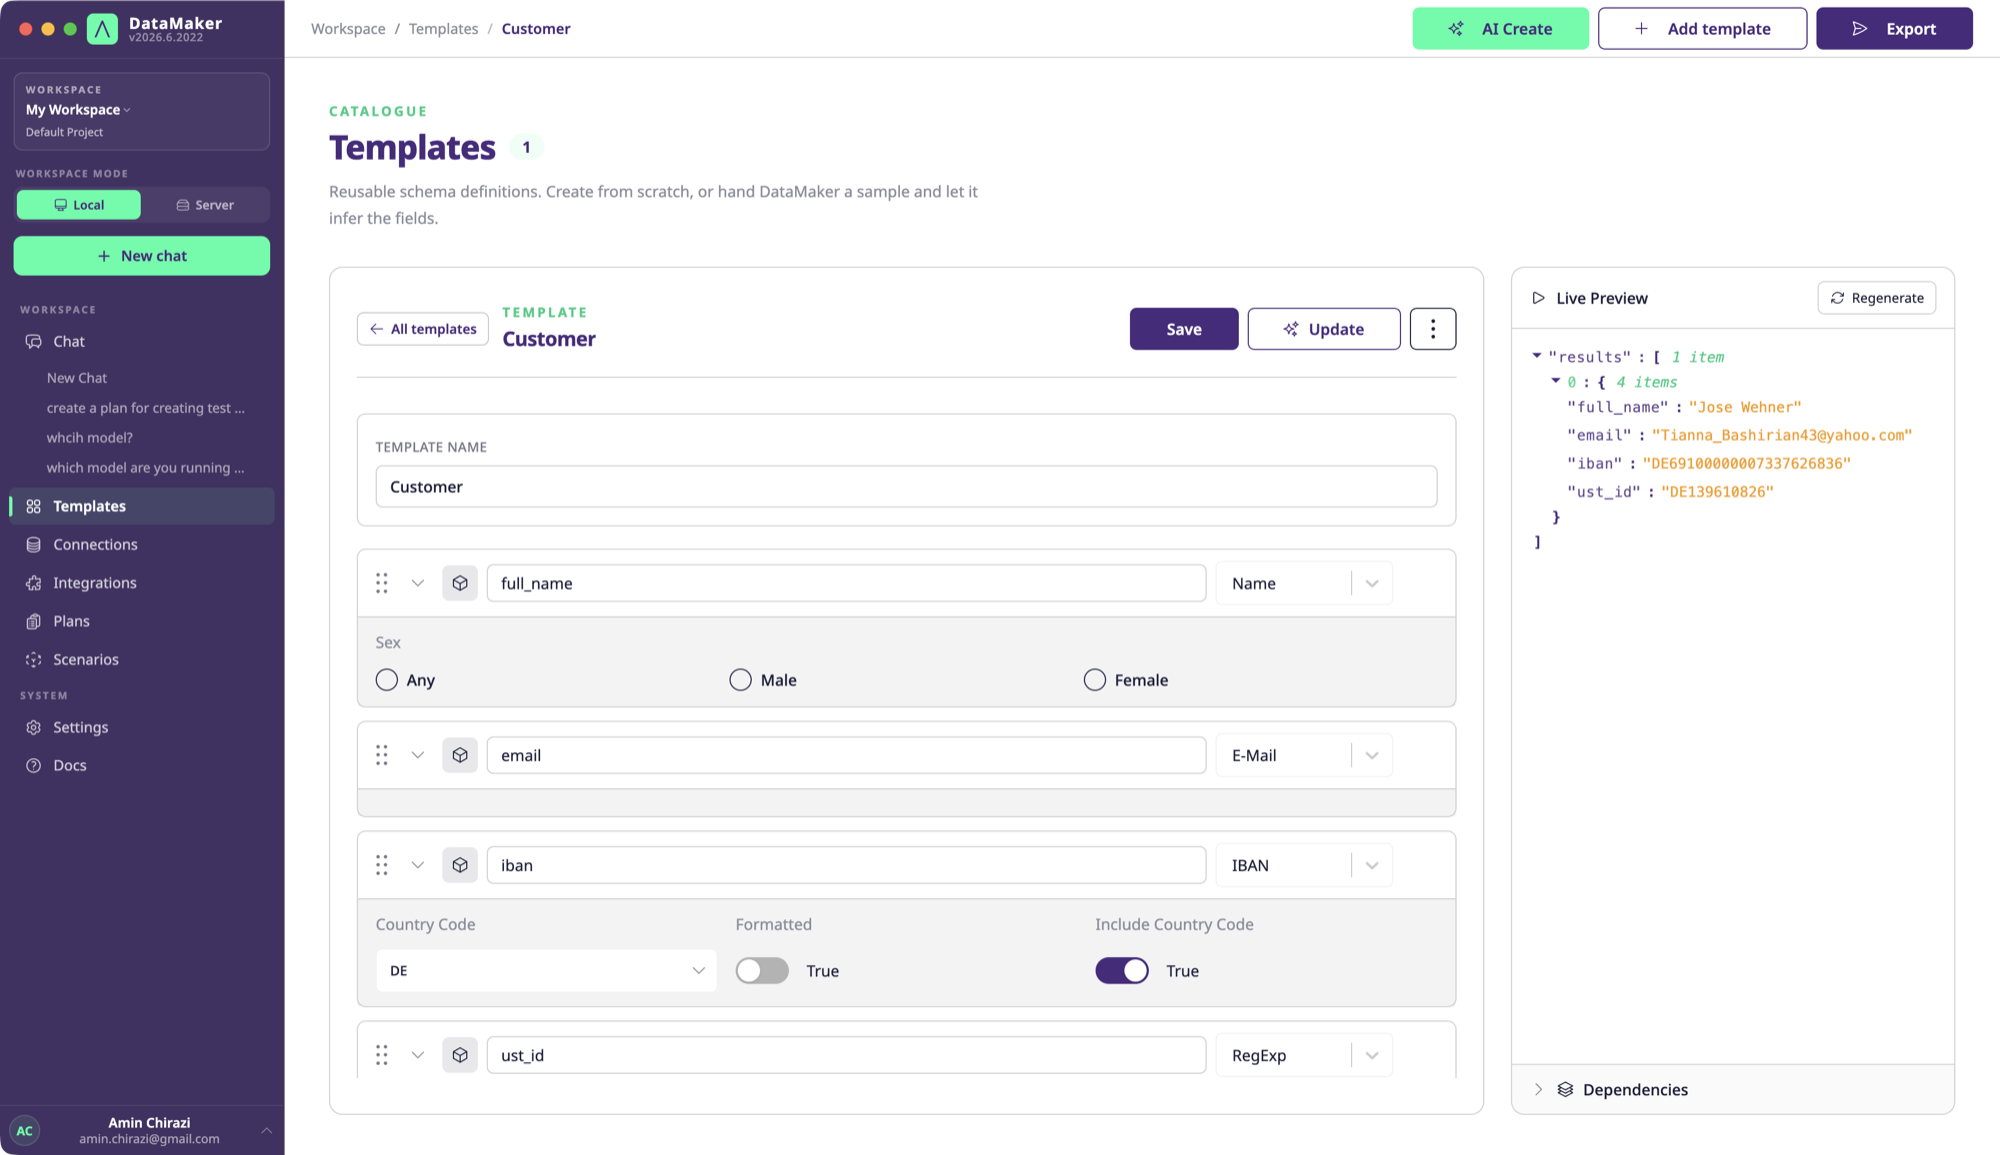Open Settings in the sidebar
Viewport: 2000px width, 1155px height.
[142, 727]
